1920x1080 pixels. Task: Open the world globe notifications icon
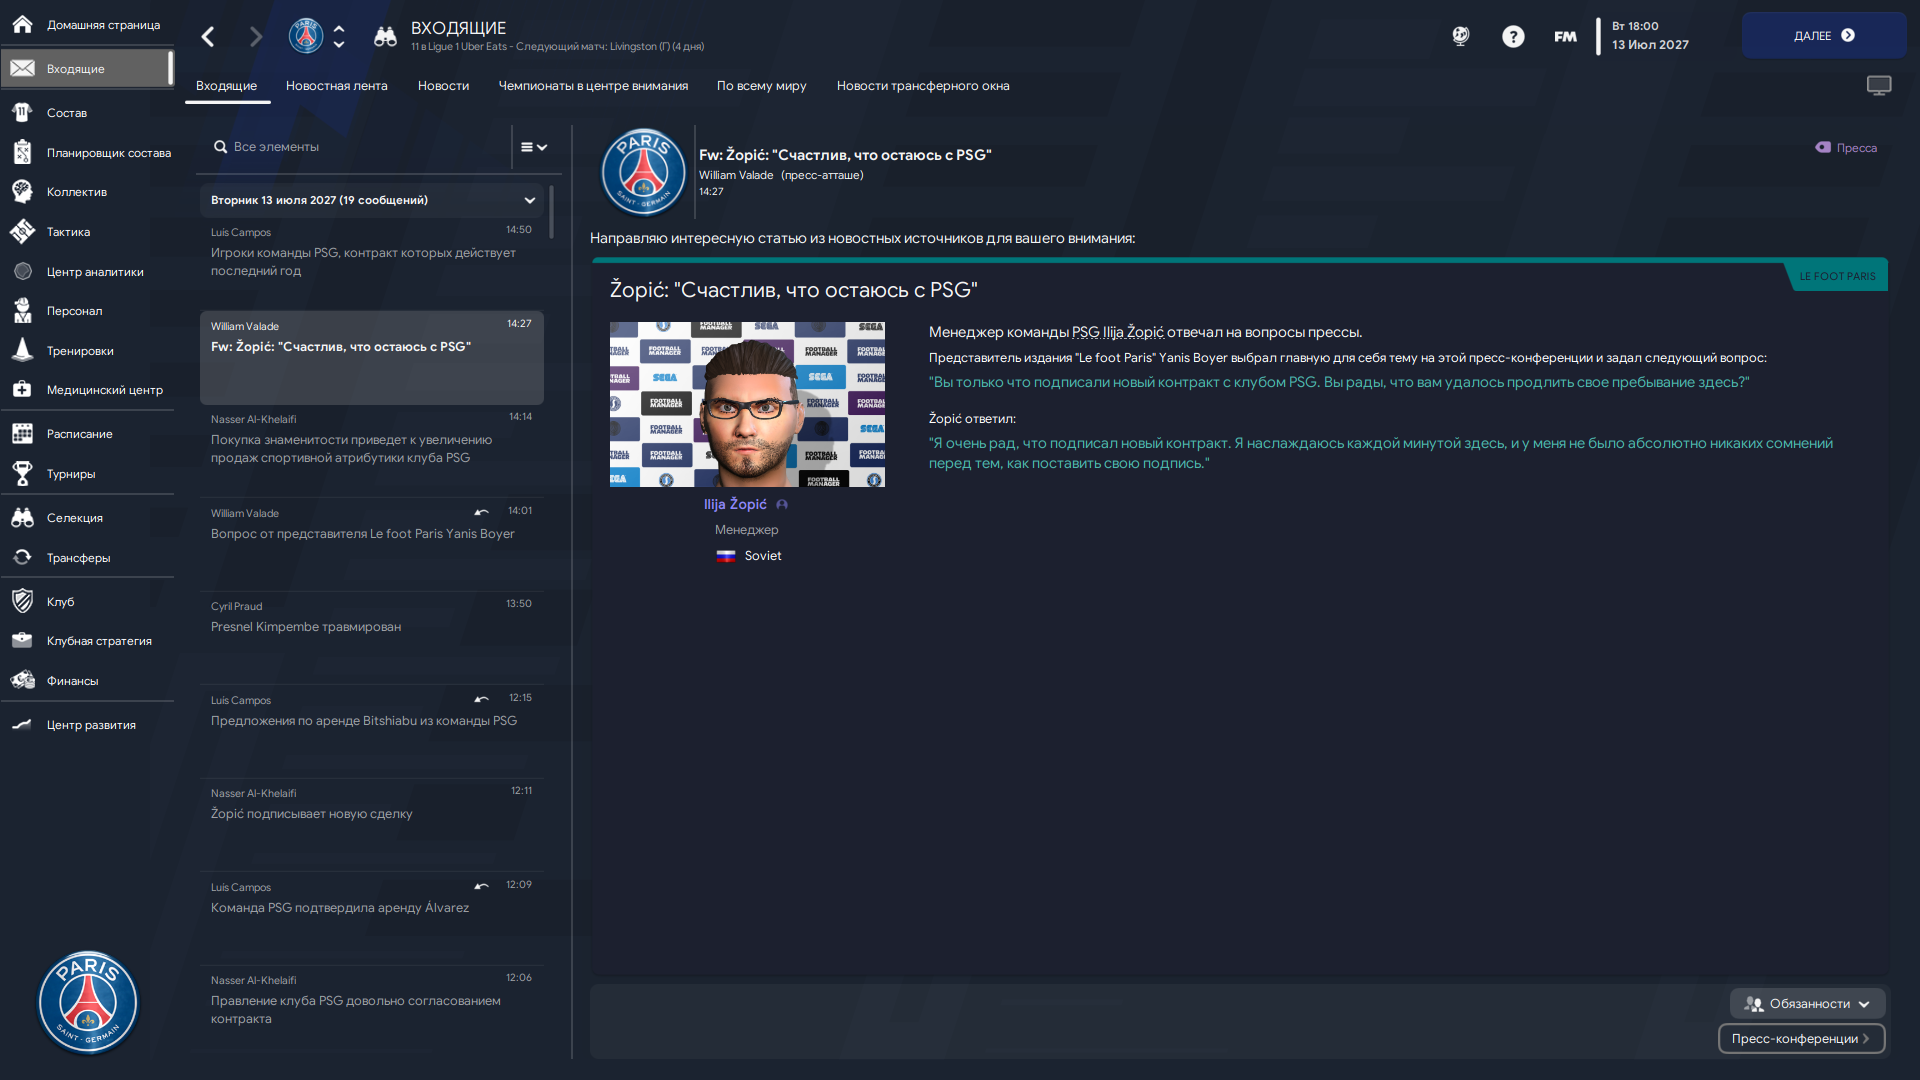[1461, 37]
